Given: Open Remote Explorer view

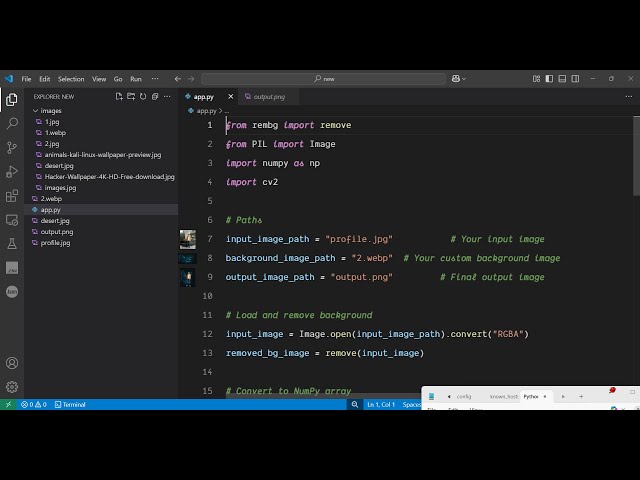Looking at the screenshot, I should pos(12,220).
